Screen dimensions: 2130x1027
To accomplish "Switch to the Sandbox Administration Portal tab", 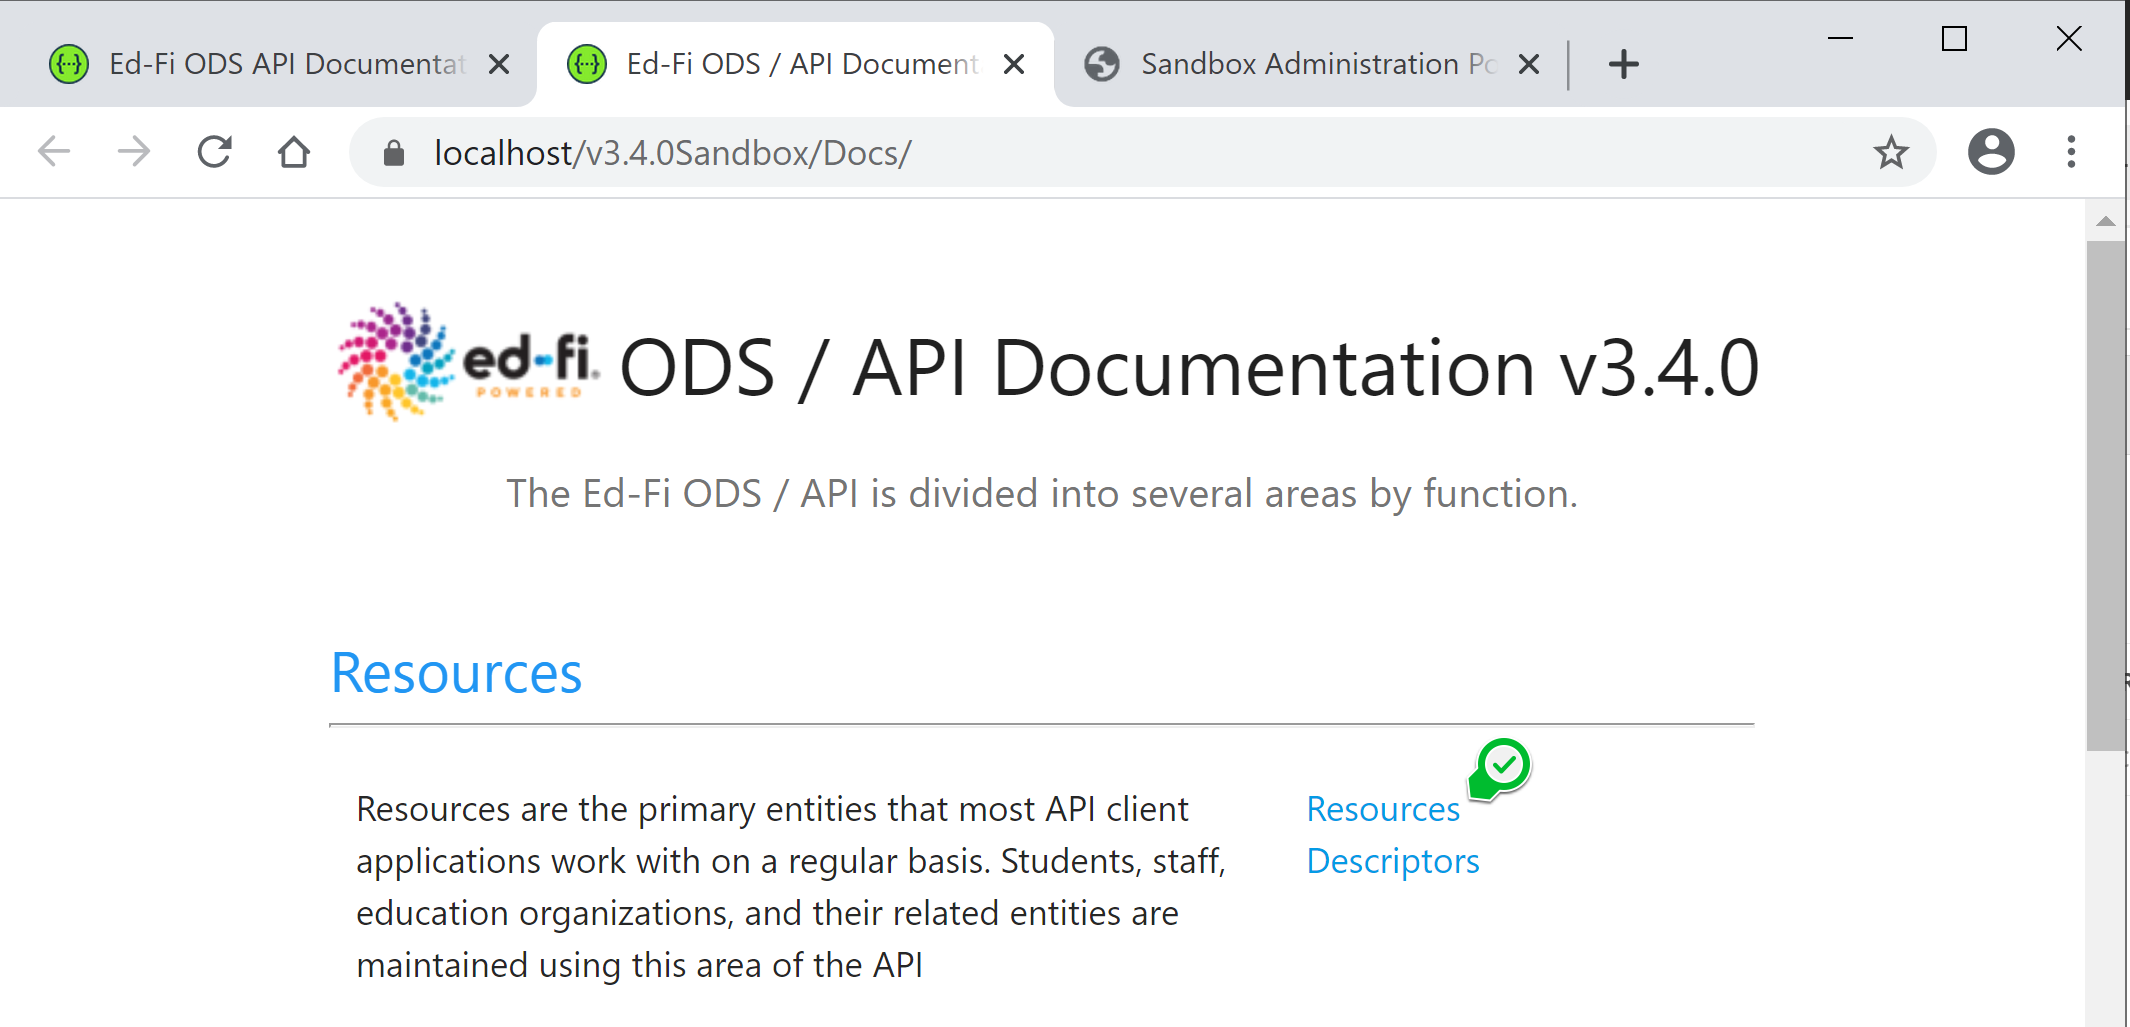I will point(1310,64).
